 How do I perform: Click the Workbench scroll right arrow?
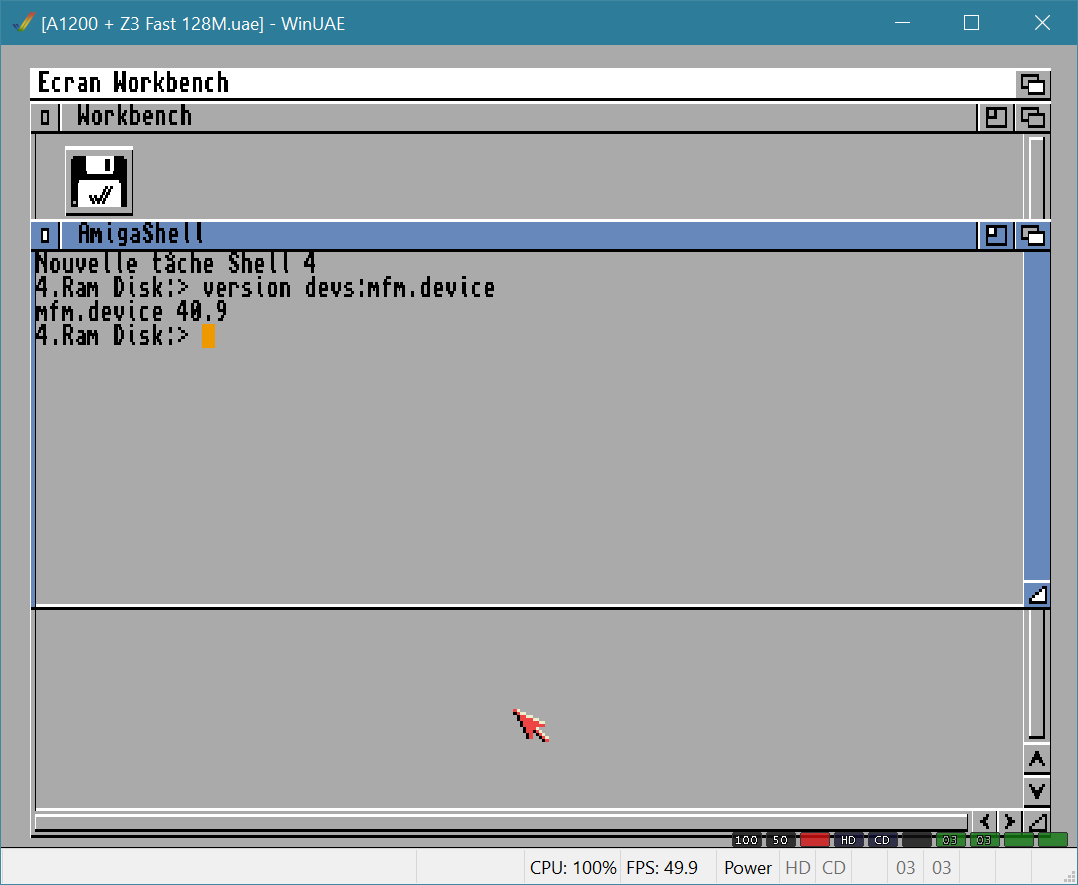tap(1009, 822)
